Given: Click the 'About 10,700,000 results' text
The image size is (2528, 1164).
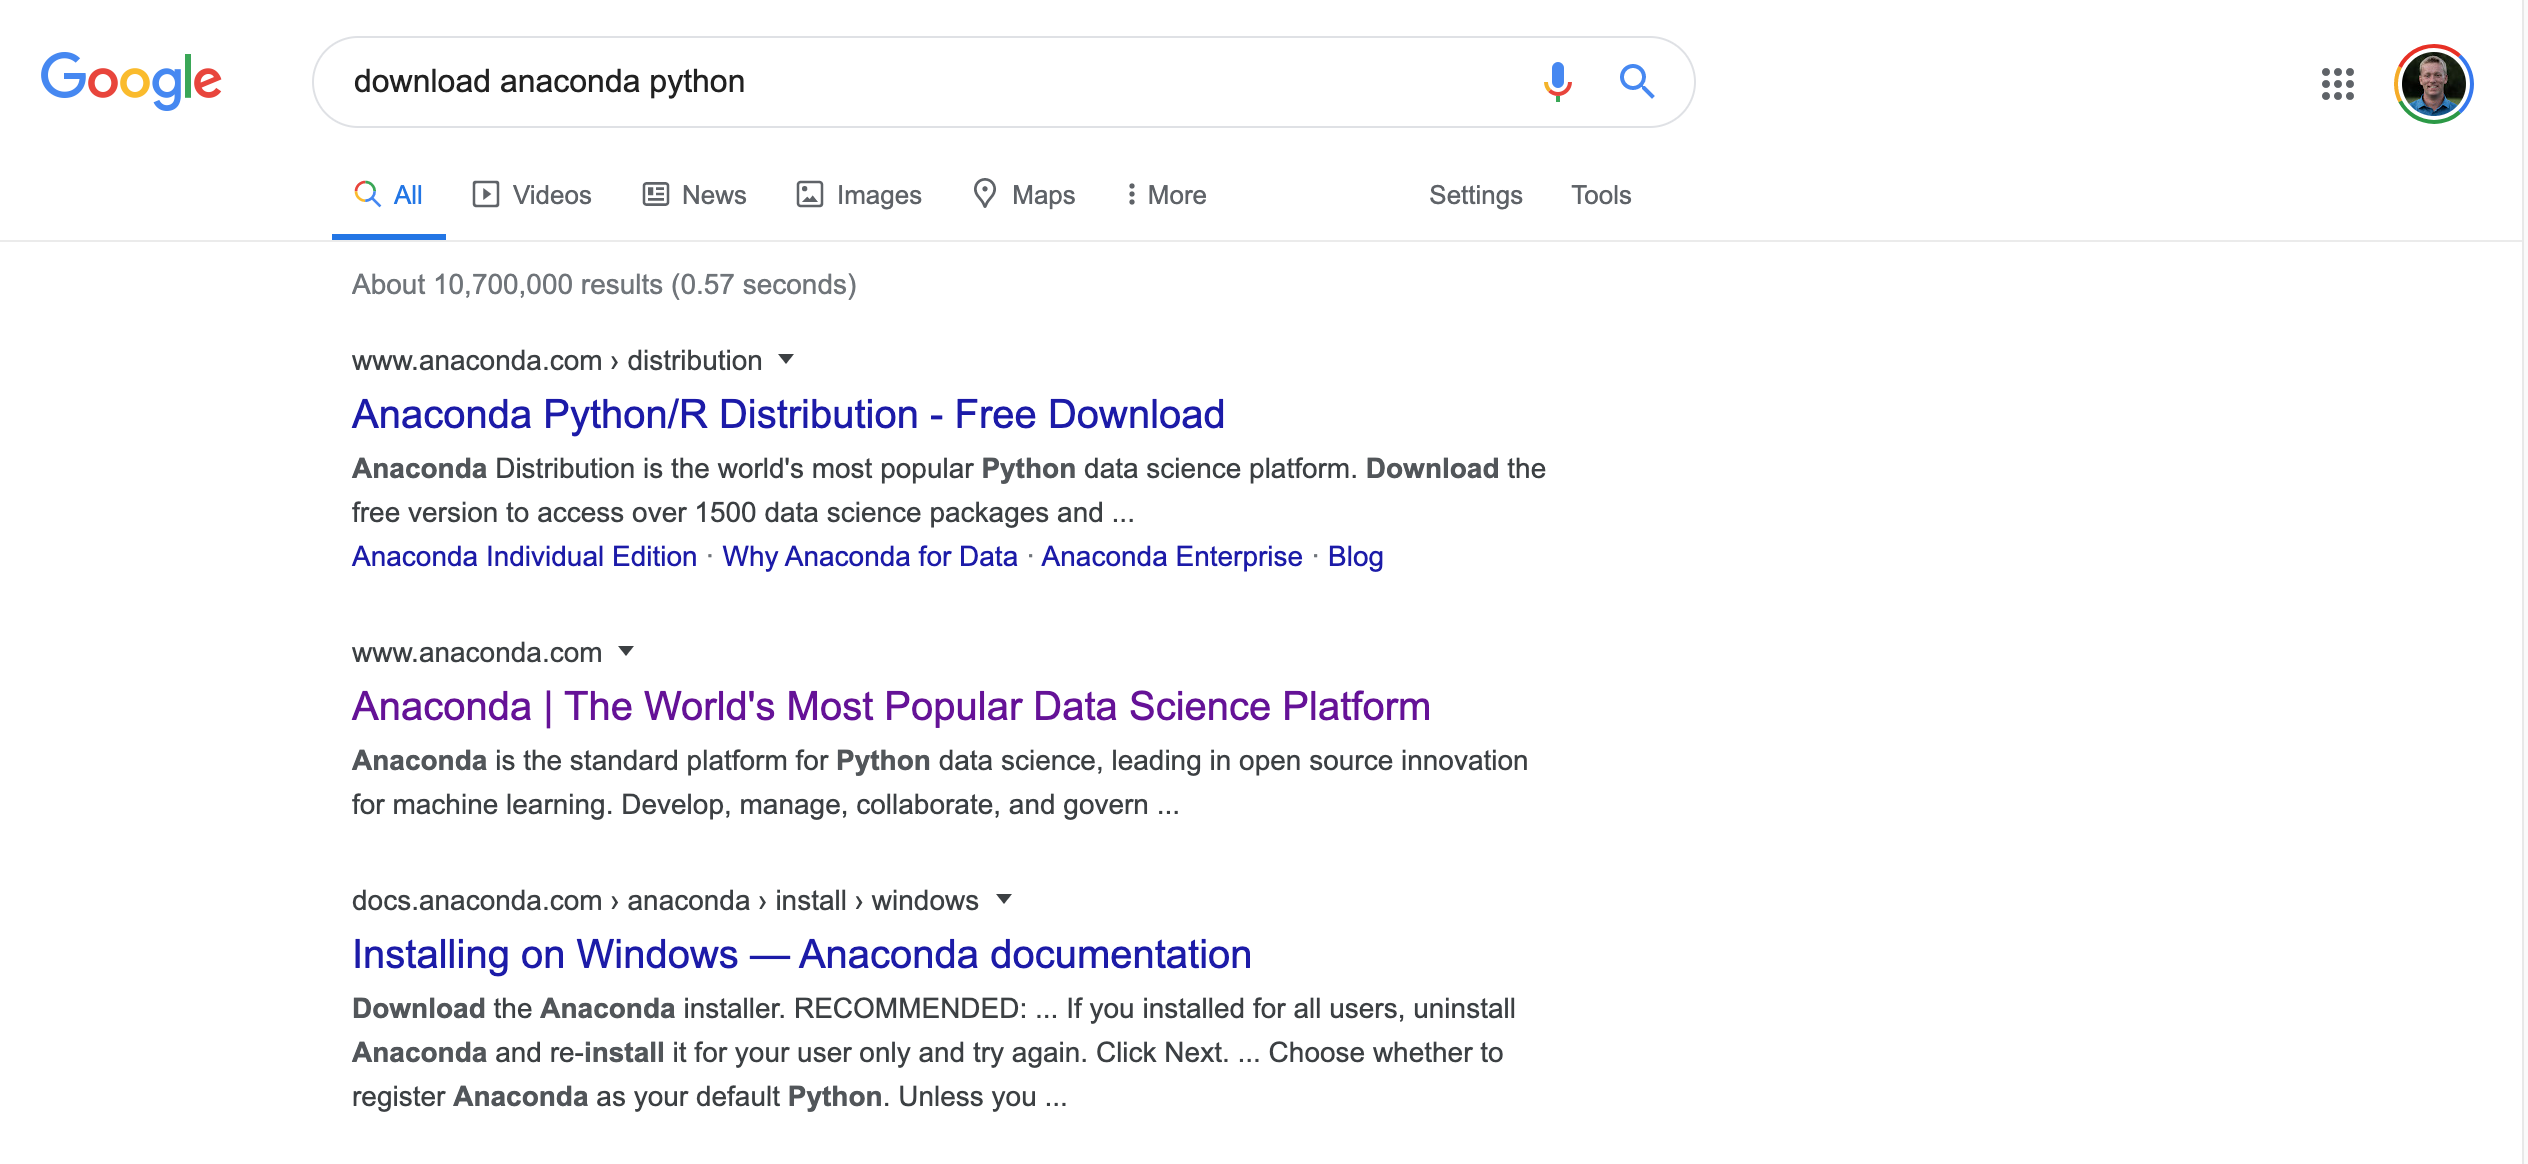Looking at the screenshot, I should 604,284.
